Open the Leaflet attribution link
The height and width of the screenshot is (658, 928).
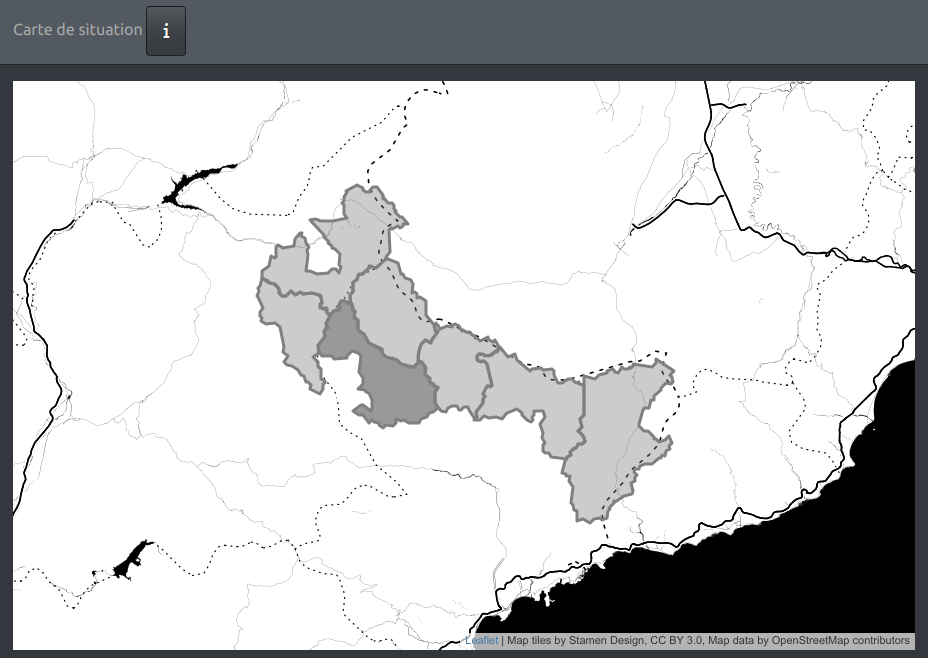481,640
